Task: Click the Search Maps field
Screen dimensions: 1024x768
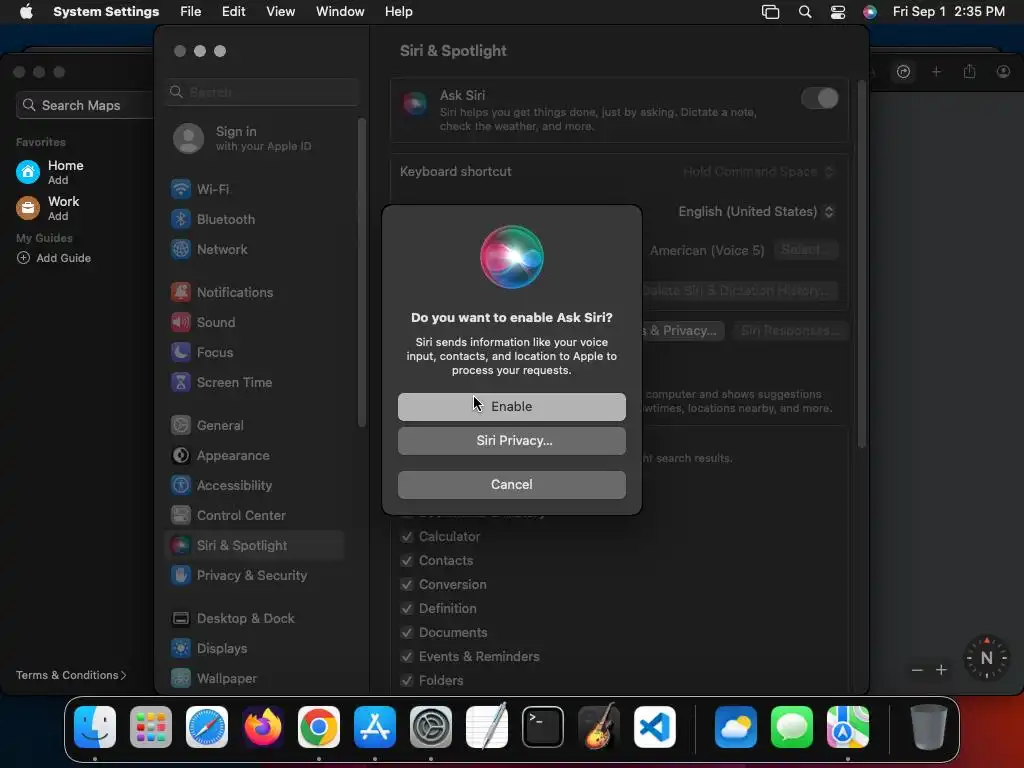Action: tap(85, 105)
